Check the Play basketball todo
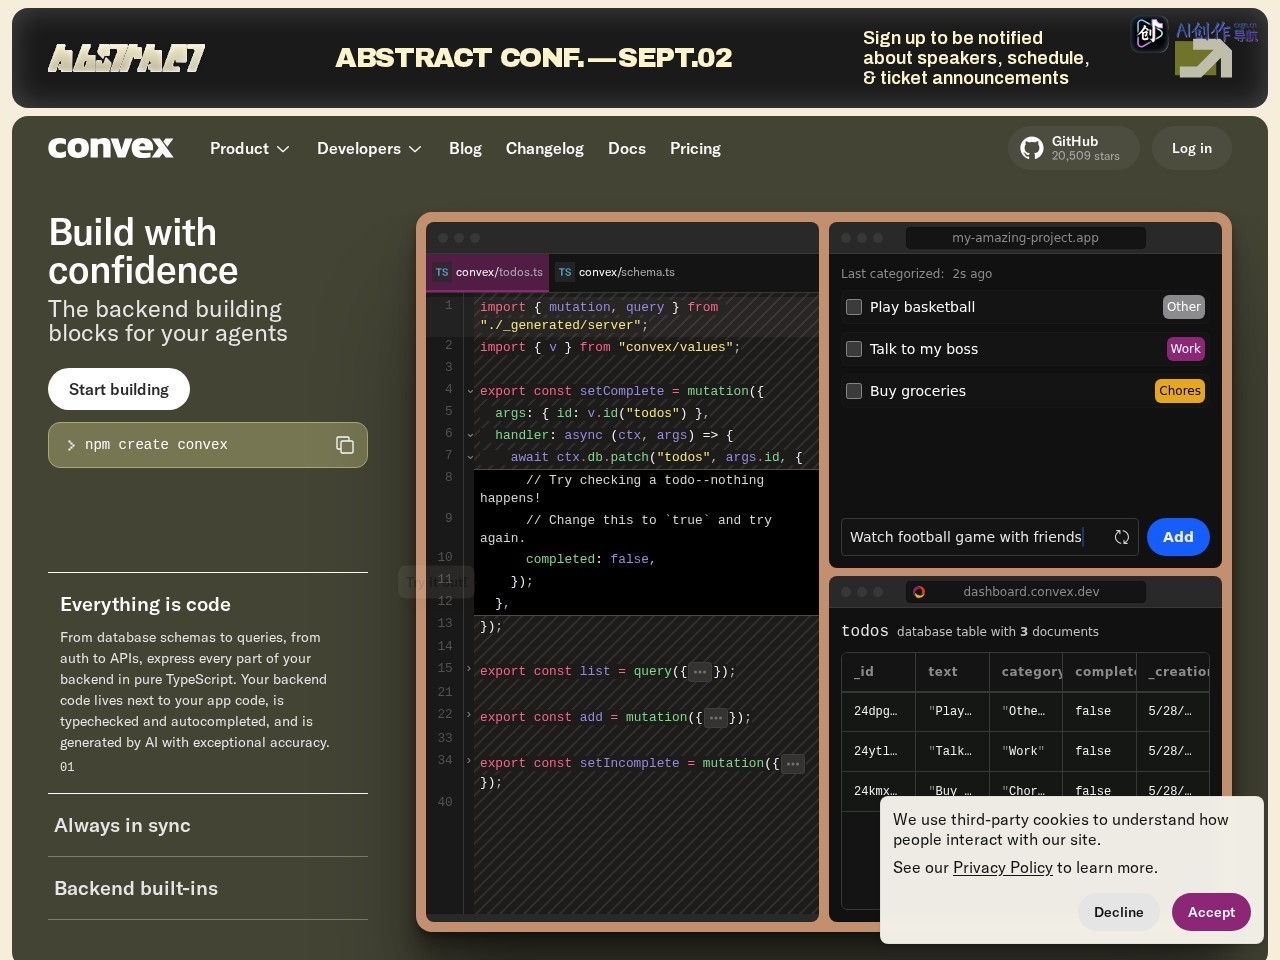The image size is (1280, 960). 854,307
